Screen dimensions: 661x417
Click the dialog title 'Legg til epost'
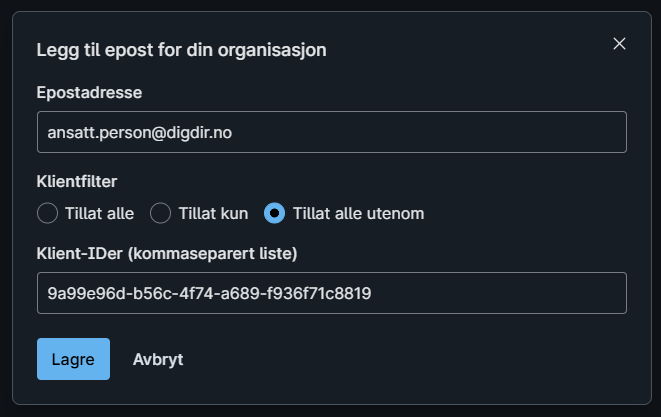coord(180,49)
